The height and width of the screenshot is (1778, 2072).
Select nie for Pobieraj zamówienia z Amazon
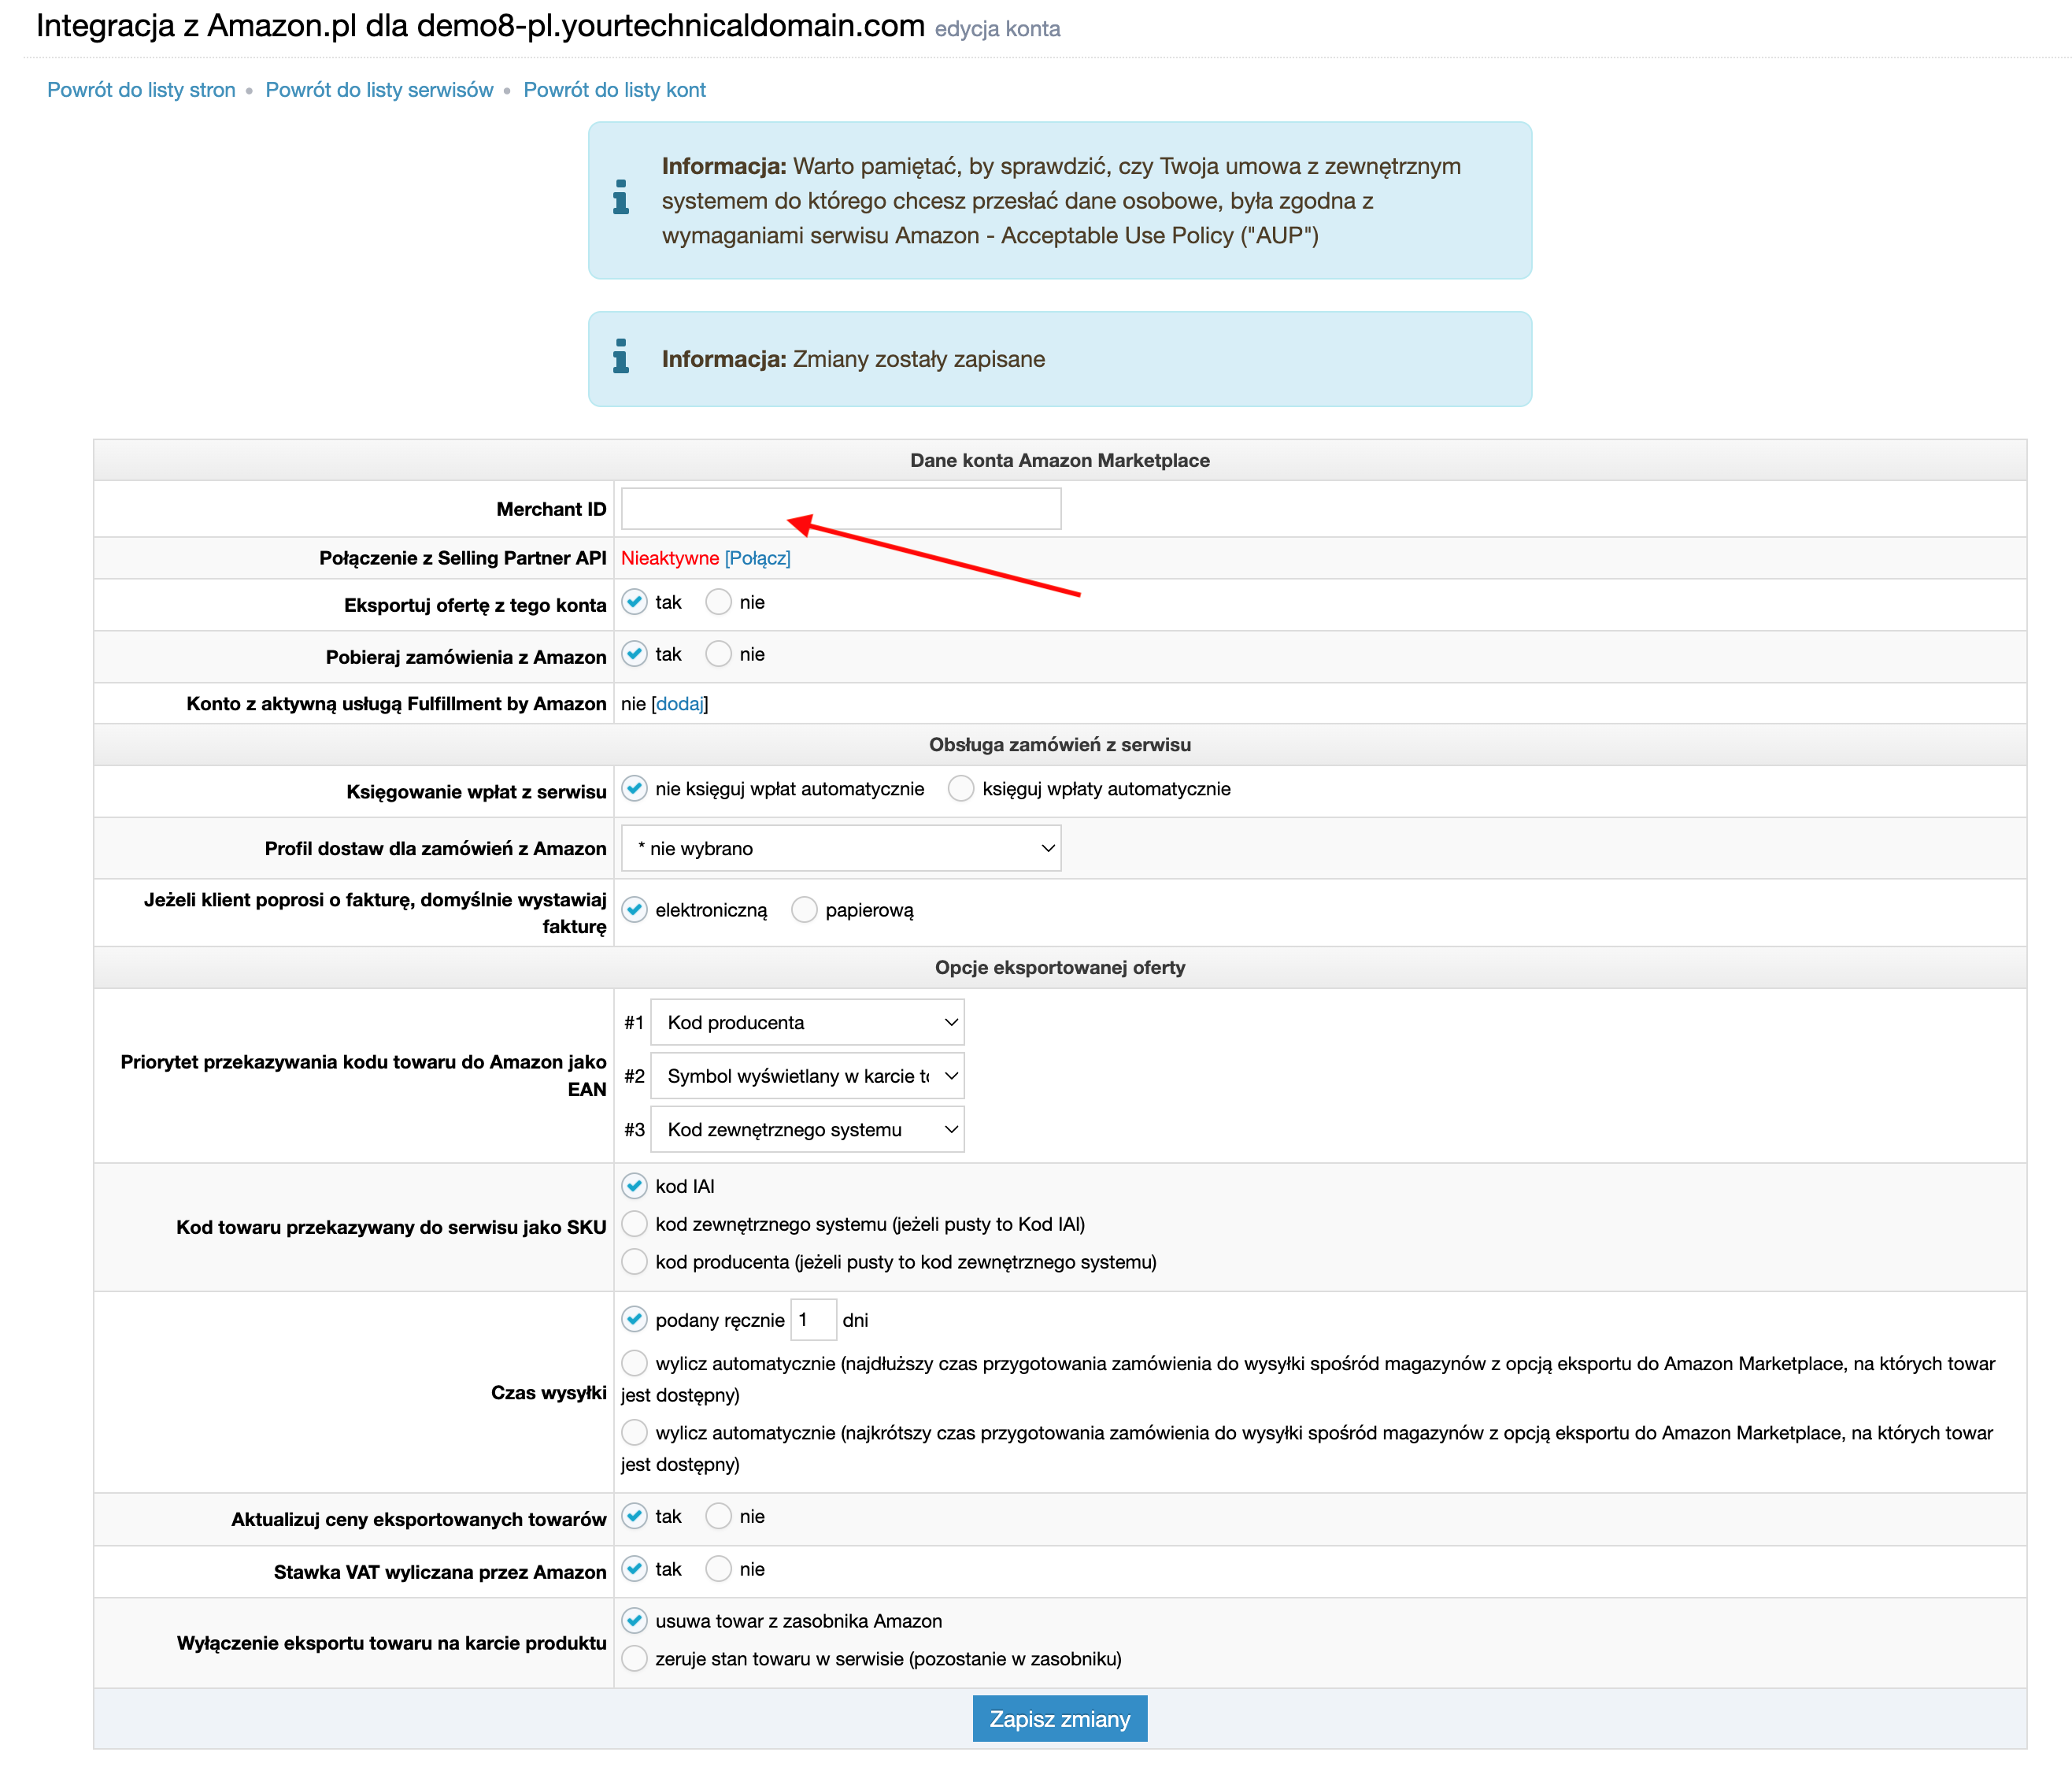click(x=718, y=654)
